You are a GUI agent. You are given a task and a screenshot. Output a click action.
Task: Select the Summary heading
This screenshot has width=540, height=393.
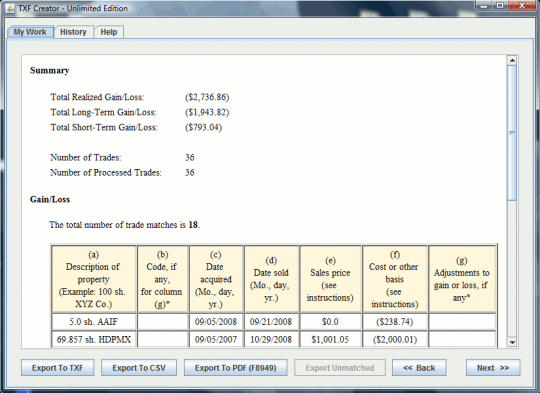click(50, 70)
